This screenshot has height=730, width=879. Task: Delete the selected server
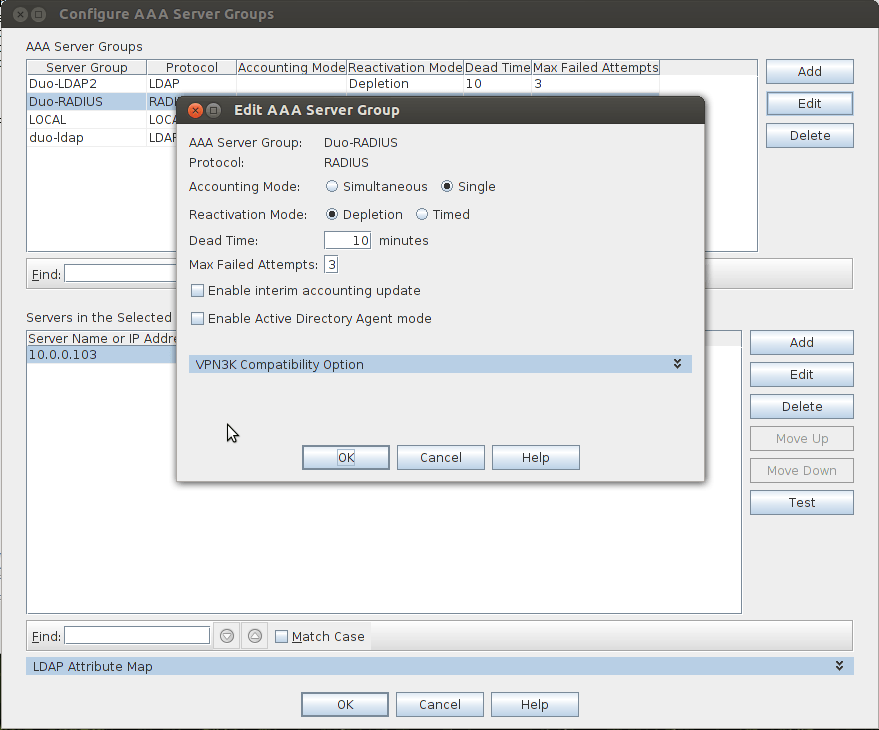[801, 406]
